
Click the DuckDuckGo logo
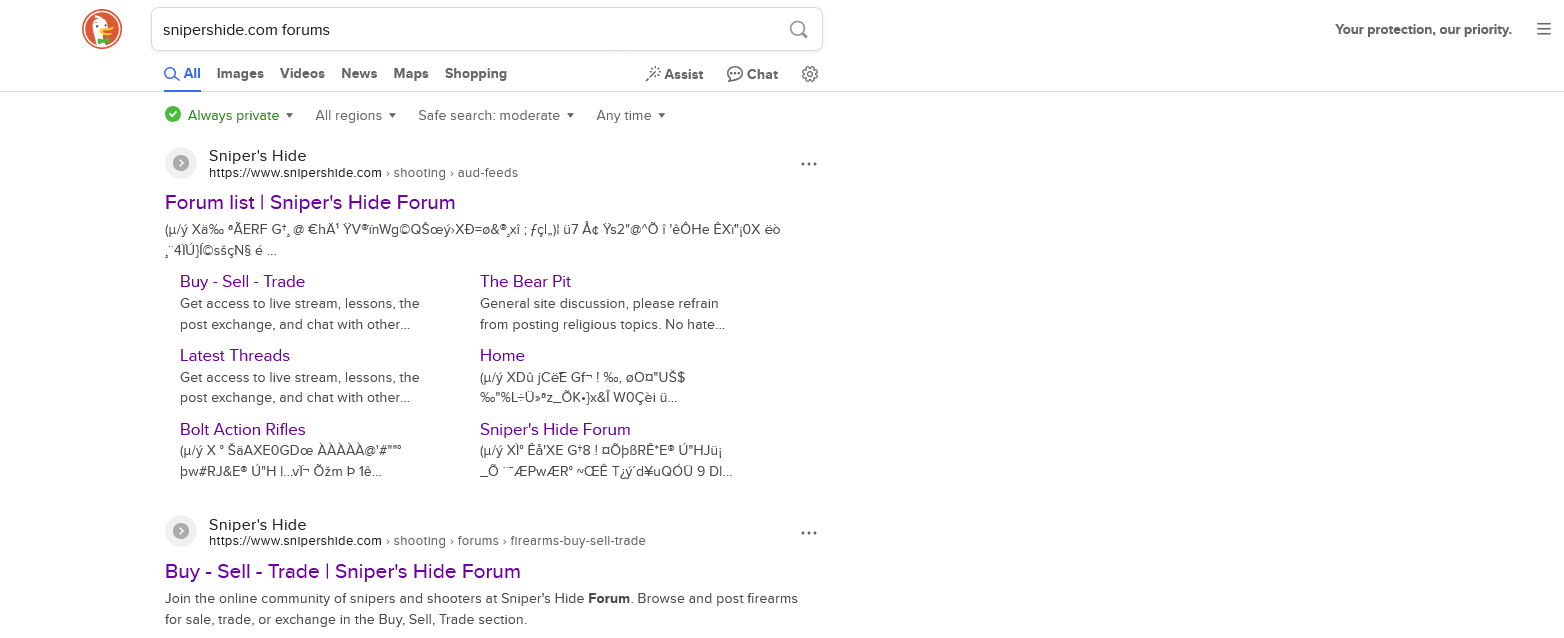(102, 29)
